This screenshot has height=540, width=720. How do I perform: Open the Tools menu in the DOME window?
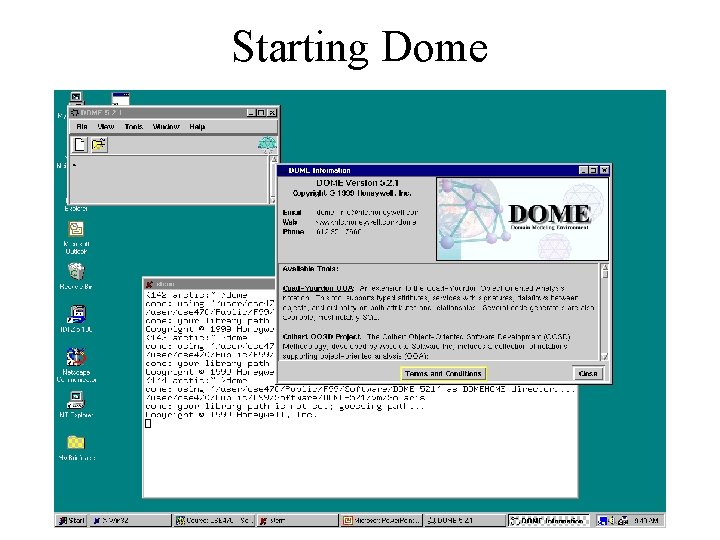(134, 127)
